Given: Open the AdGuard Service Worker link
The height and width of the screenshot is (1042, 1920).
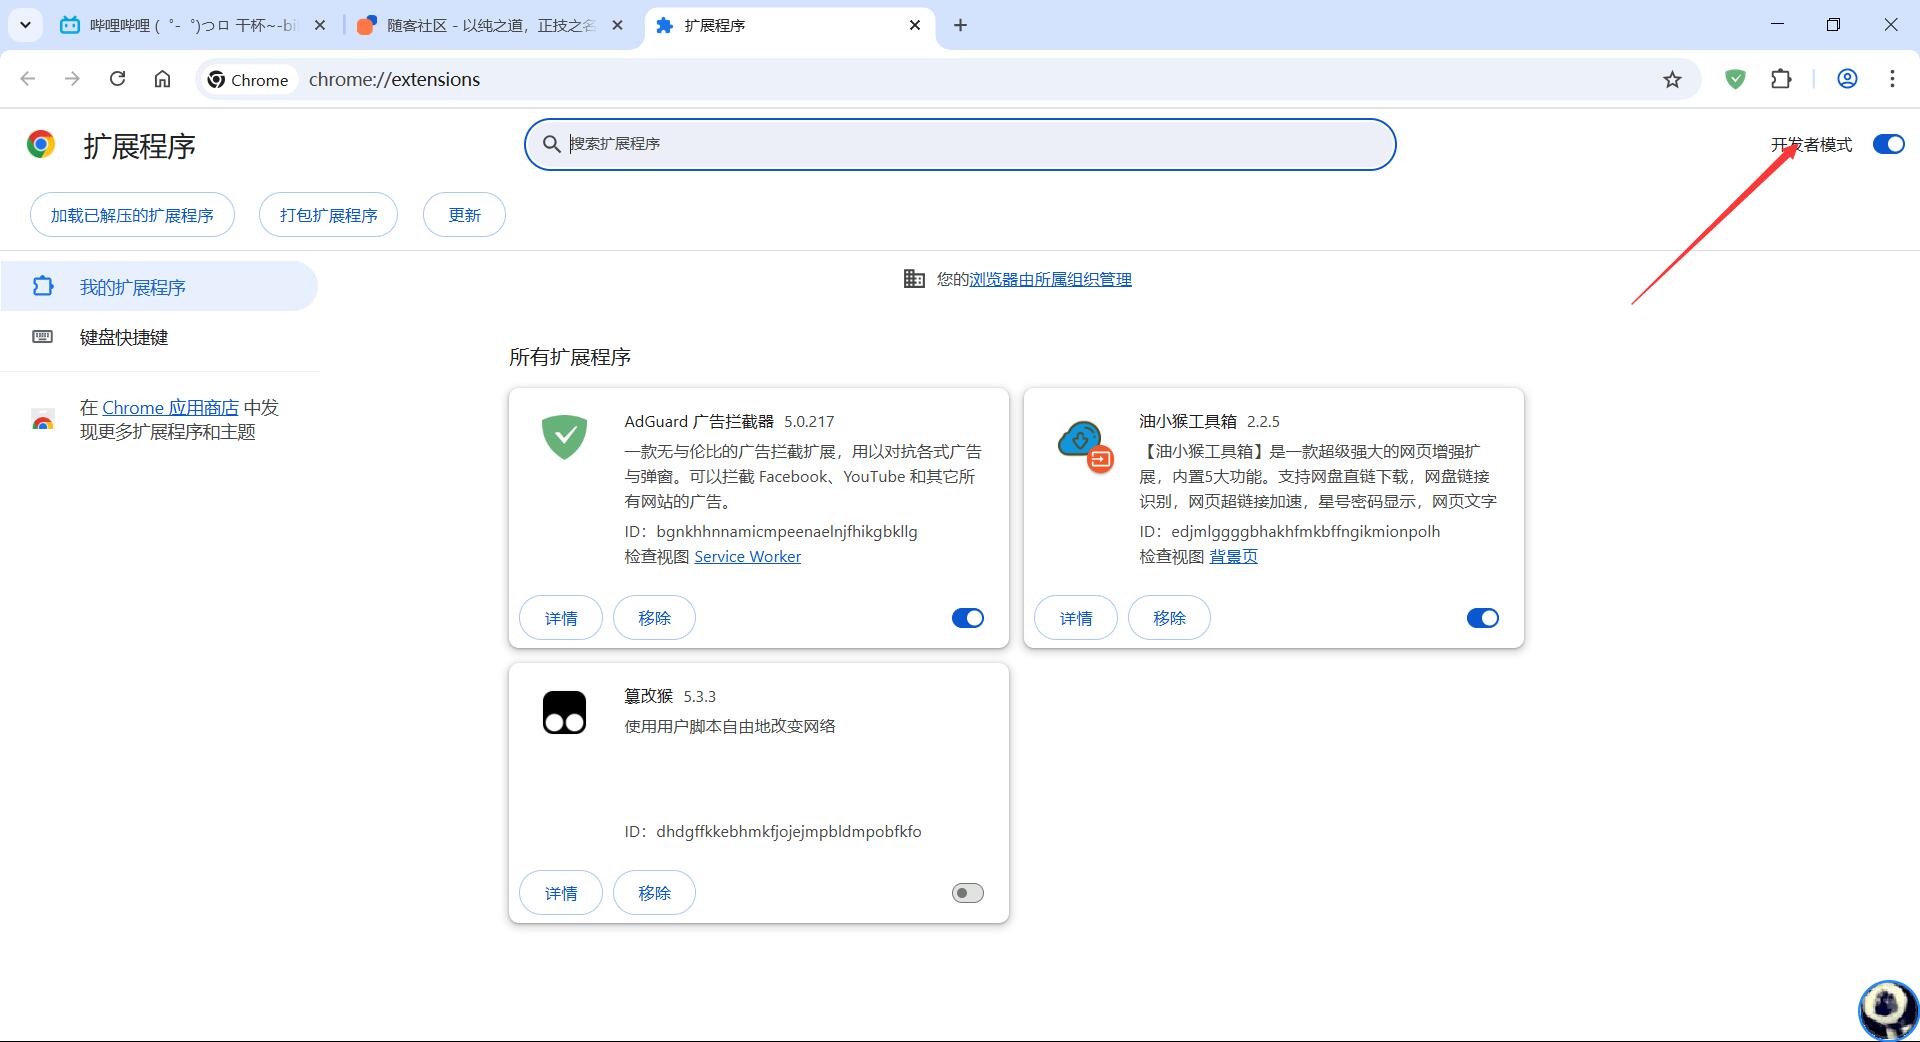Looking at the screenshot, I should click(747, 556).
